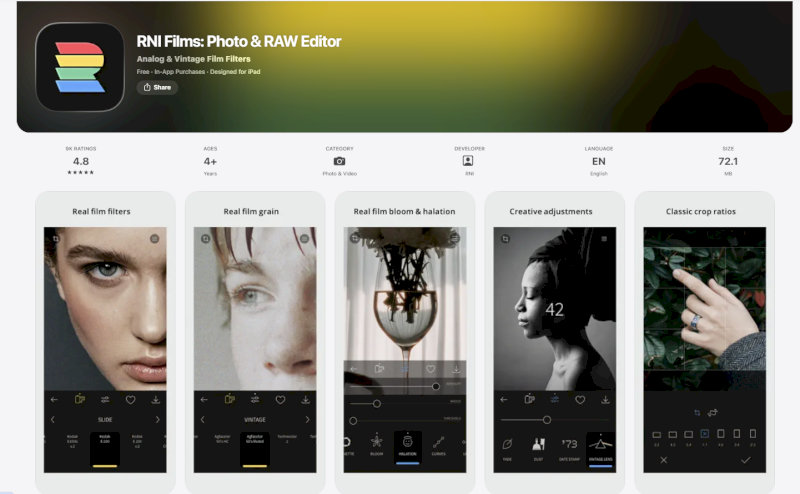Select the highlighted Agfacolor preset under VINTAGE
800x494 pixels.
[255, 449]
